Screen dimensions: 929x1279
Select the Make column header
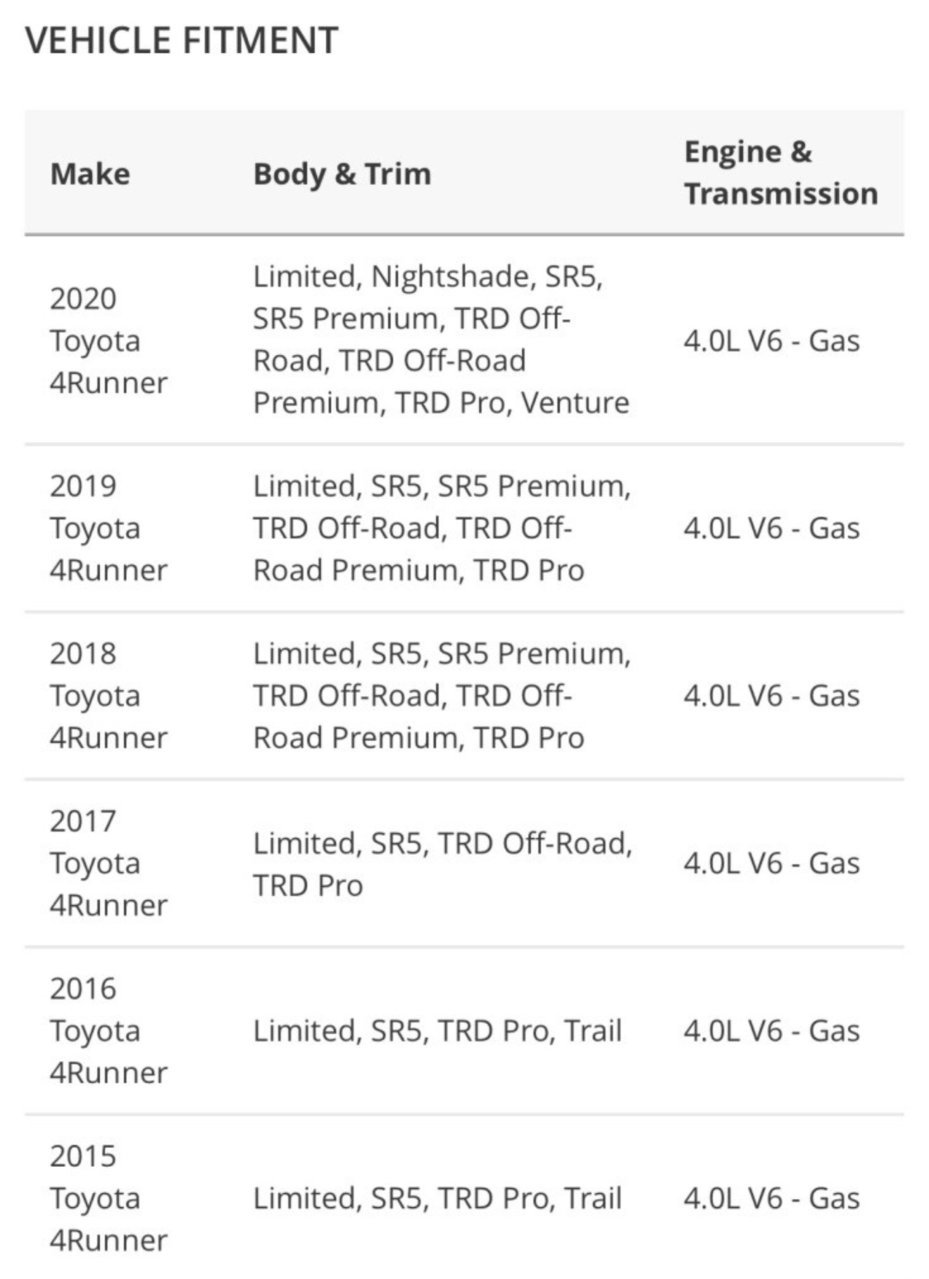tap(90, 173)
